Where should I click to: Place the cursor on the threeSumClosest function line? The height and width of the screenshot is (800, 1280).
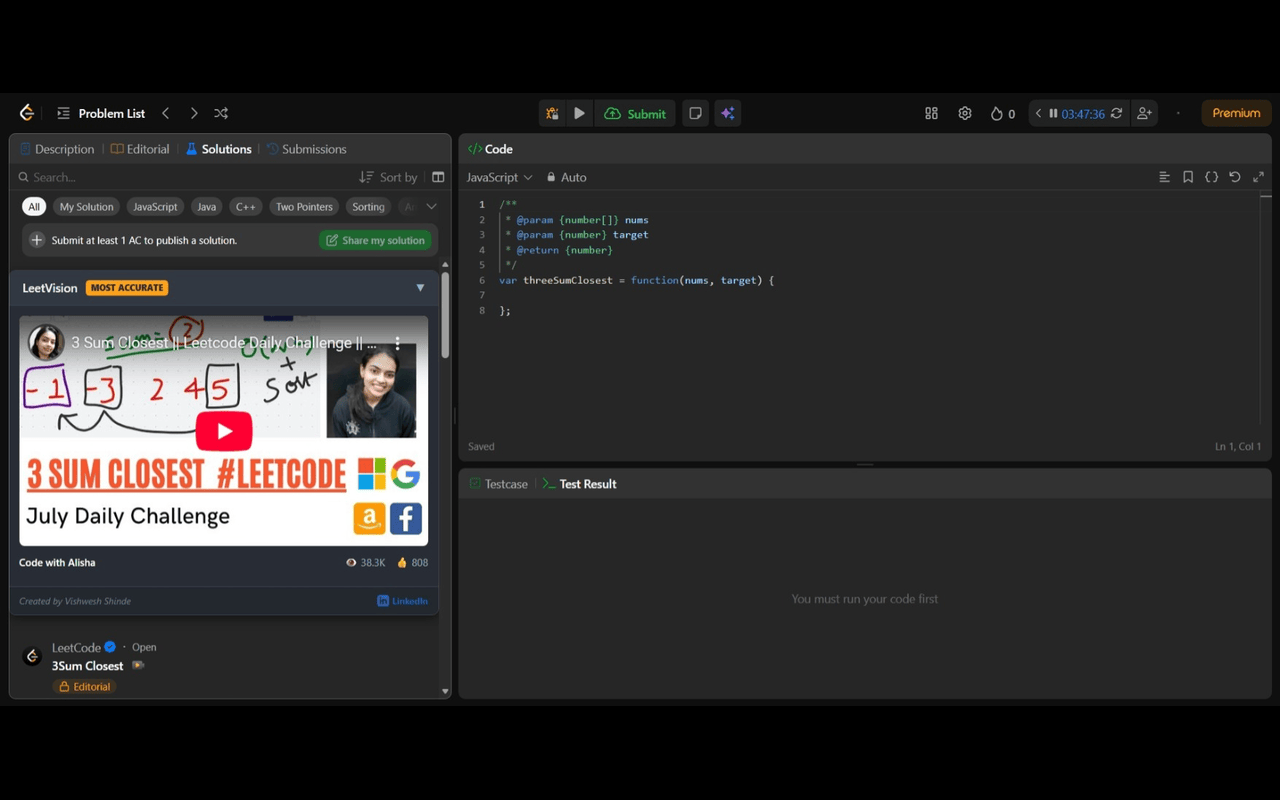pyautogui.click(x=636, y=280)
